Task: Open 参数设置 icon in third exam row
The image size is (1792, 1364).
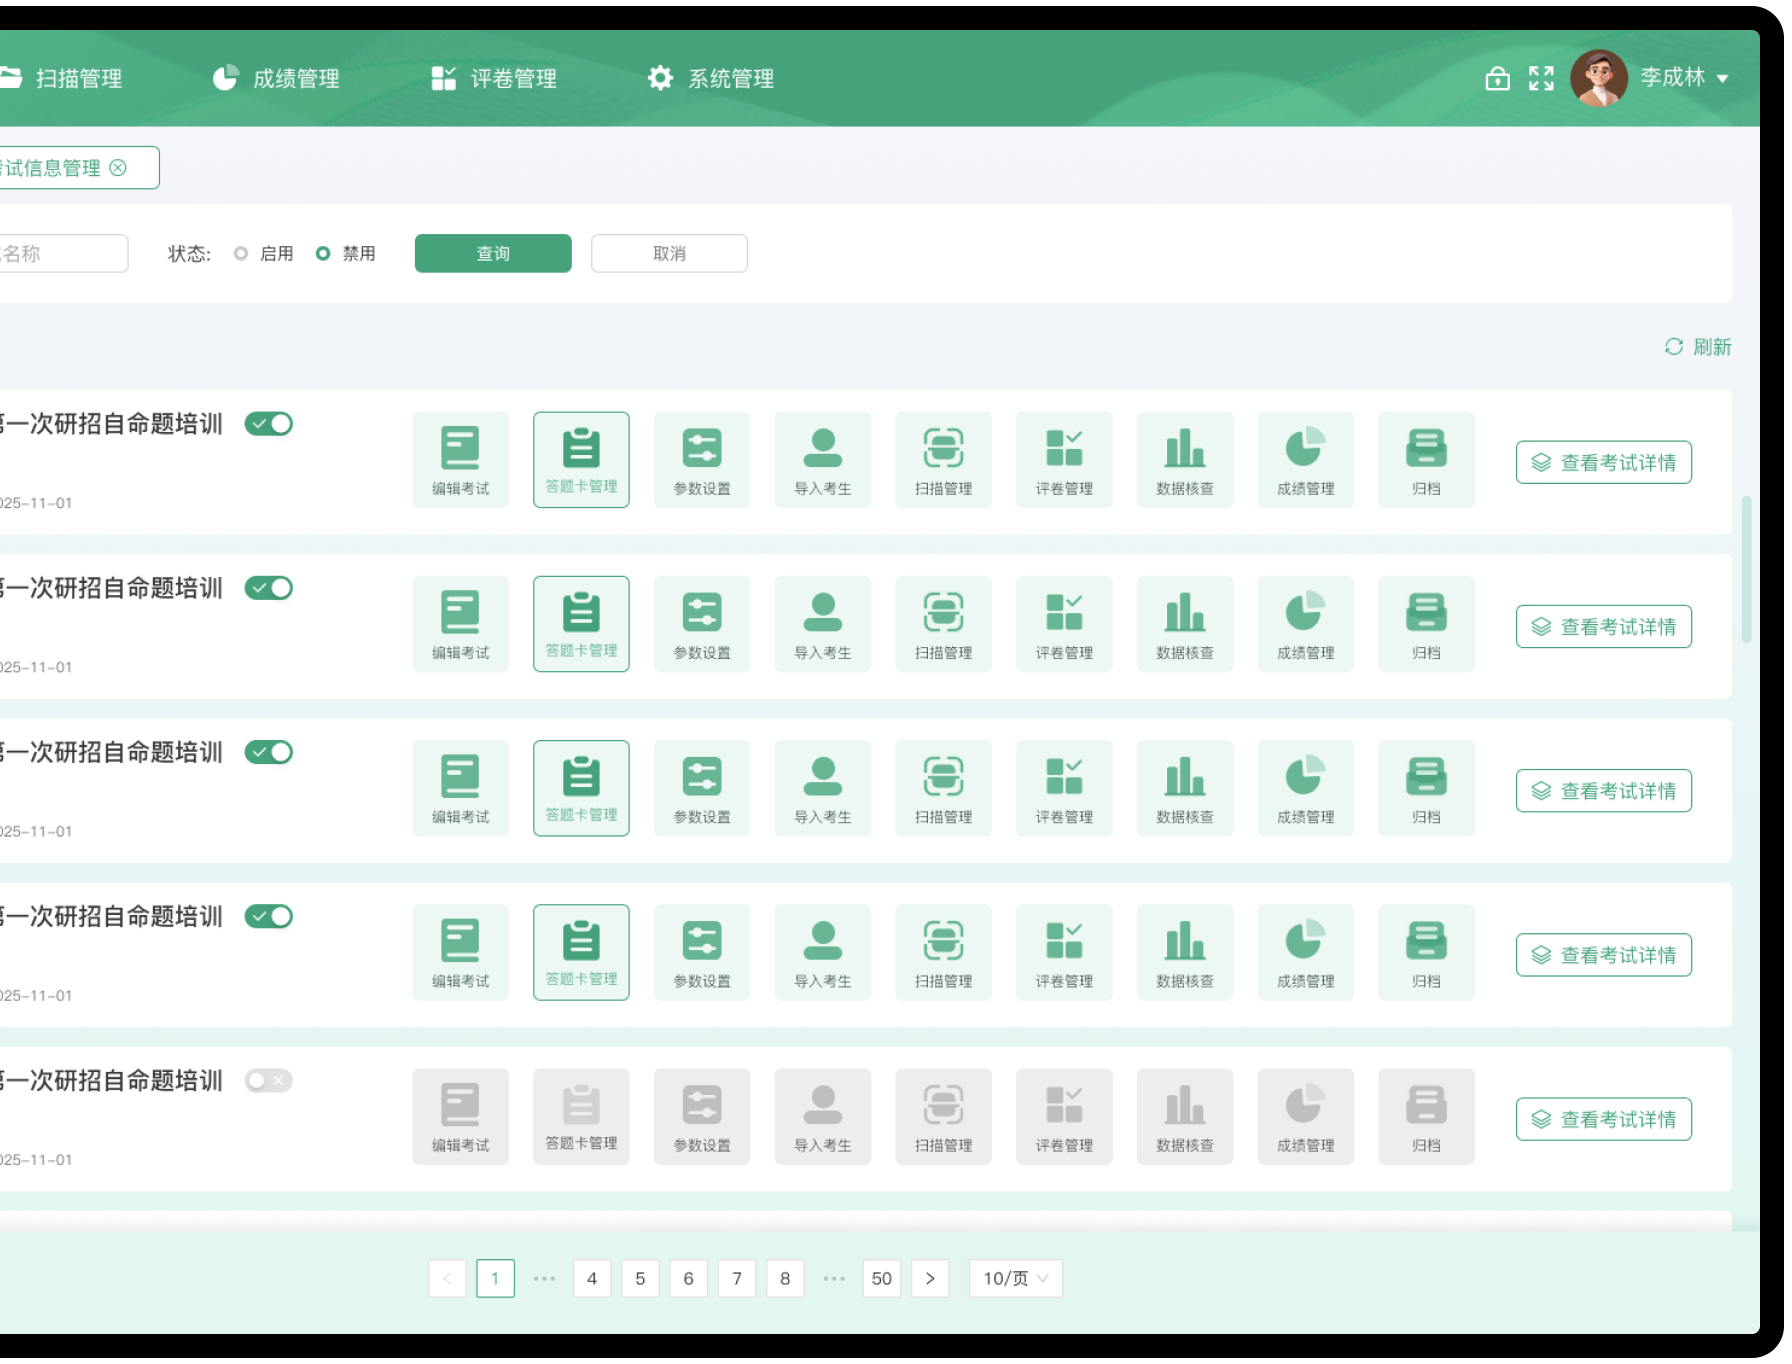Action: click(702, 787)
